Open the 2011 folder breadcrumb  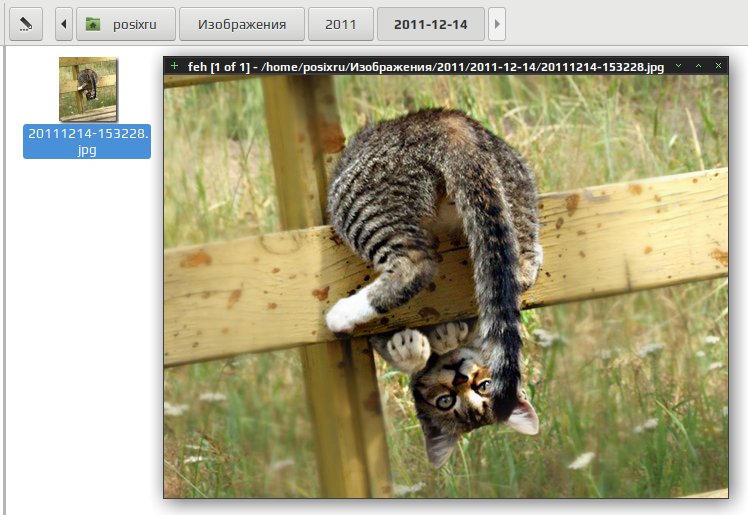[x=341, y=24]
